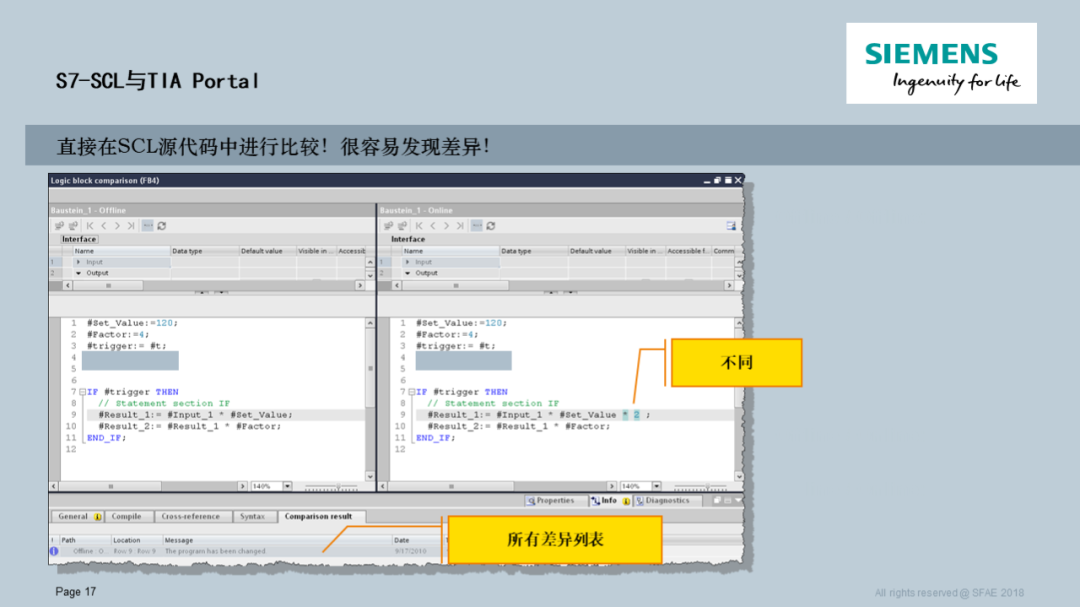Collapse the inspector window via its arrow
Image resolution: width=1080 pixels, height=607 pixels.
738,501
